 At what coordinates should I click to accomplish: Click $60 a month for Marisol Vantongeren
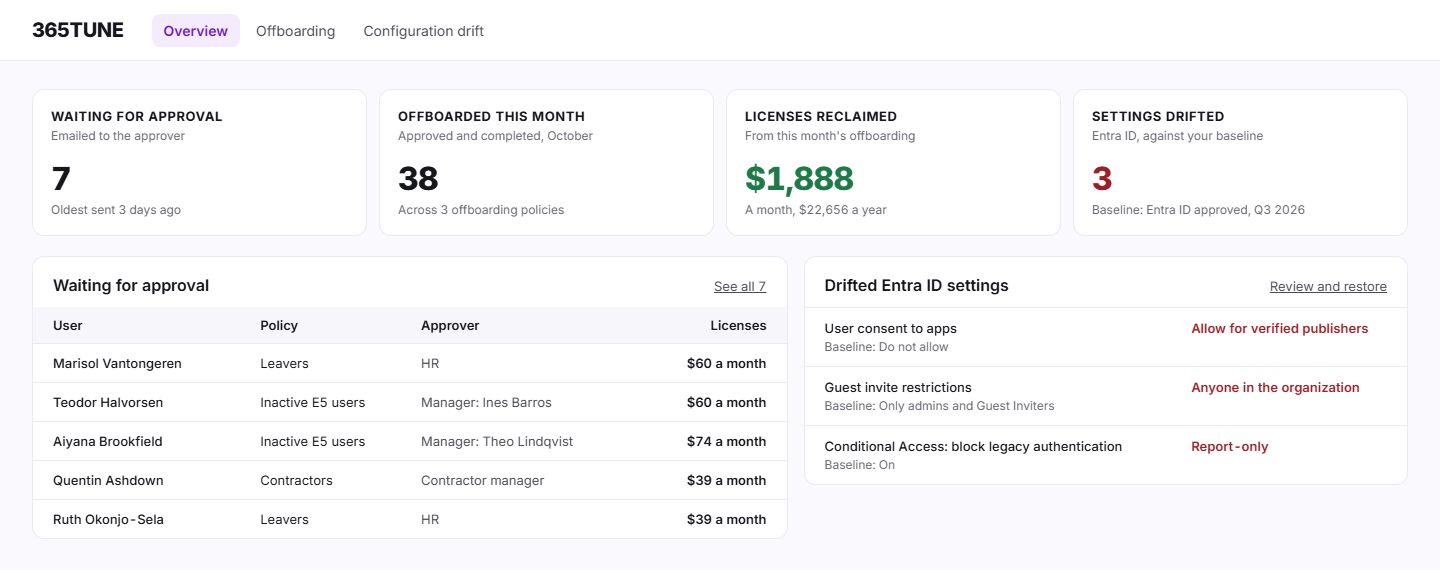(726, 364)
